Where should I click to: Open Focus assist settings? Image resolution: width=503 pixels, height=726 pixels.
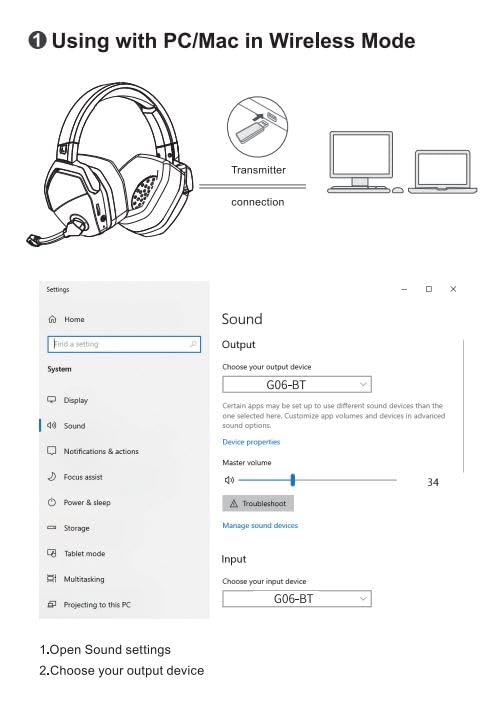coord(83,476)
